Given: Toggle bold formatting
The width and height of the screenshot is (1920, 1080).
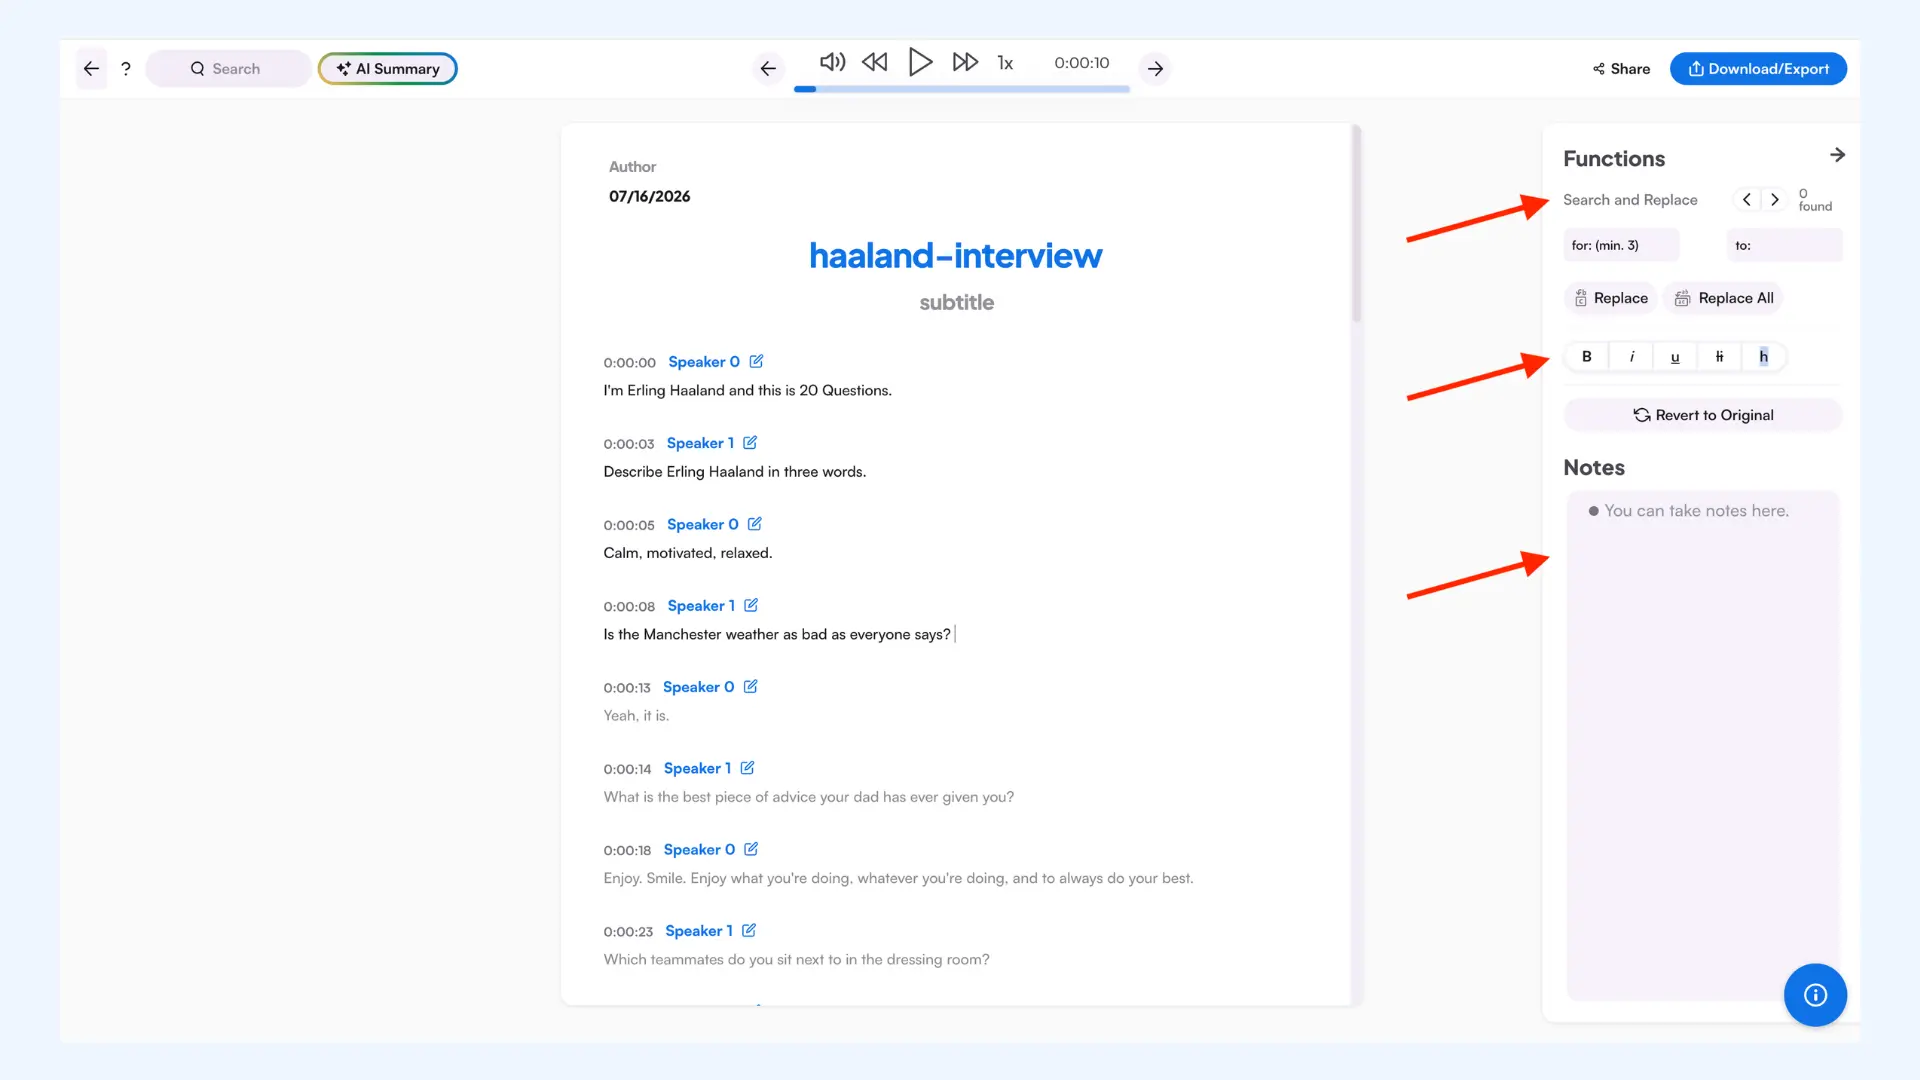Looking at the screenshot, I should pos(1586,356).
